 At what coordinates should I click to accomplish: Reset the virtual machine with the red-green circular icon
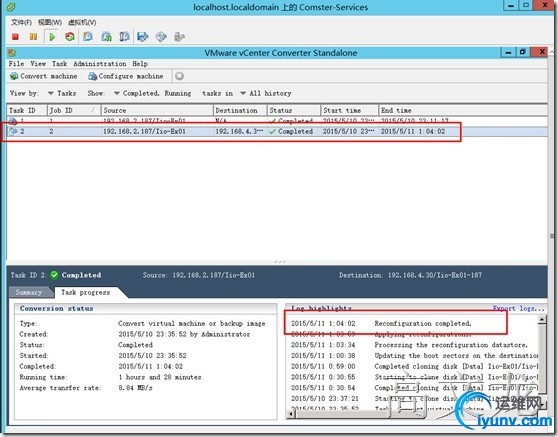[70, 37]
